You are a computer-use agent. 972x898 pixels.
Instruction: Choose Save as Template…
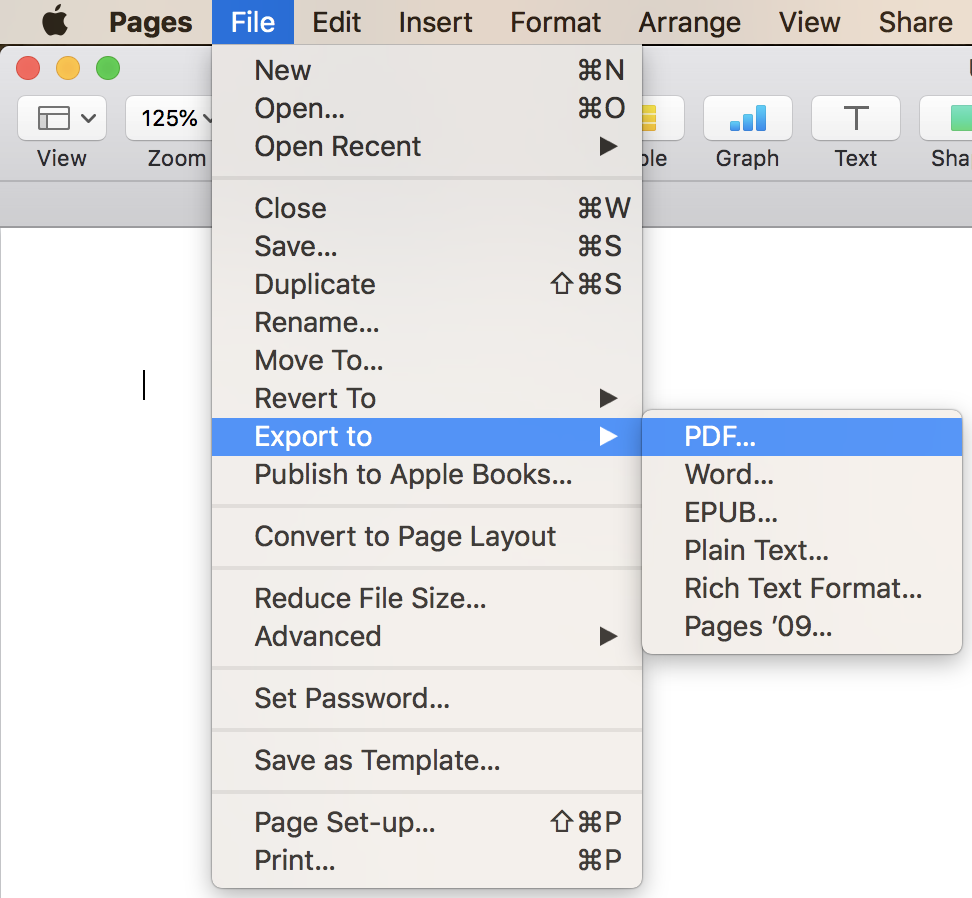427,760
